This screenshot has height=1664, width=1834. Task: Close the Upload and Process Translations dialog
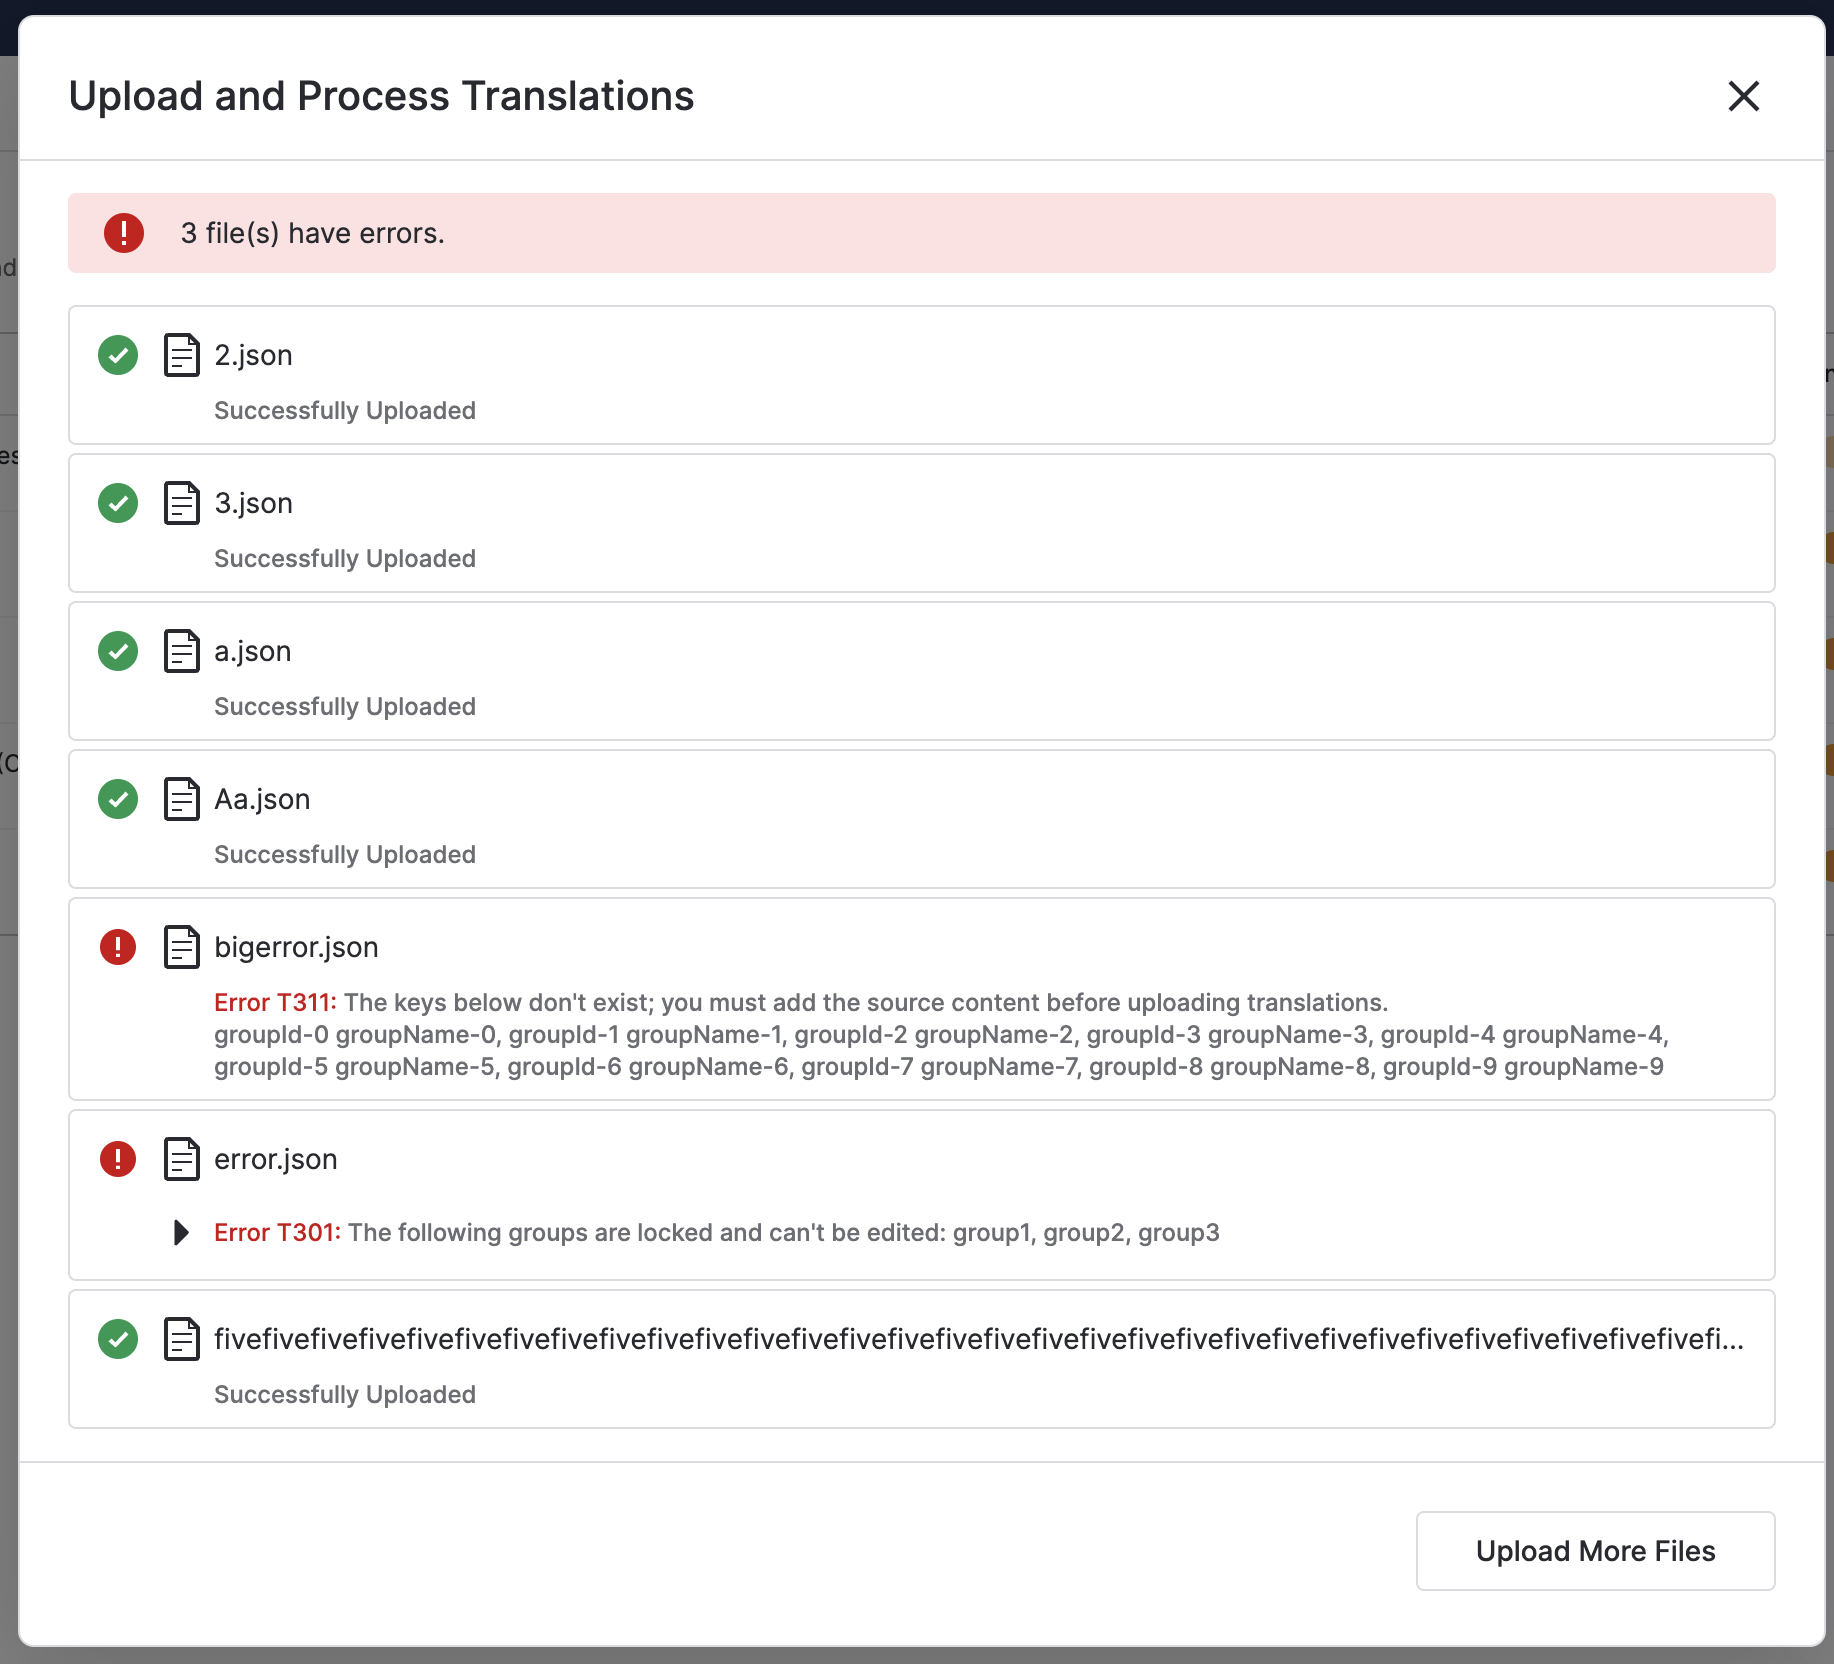(1743, 96)
